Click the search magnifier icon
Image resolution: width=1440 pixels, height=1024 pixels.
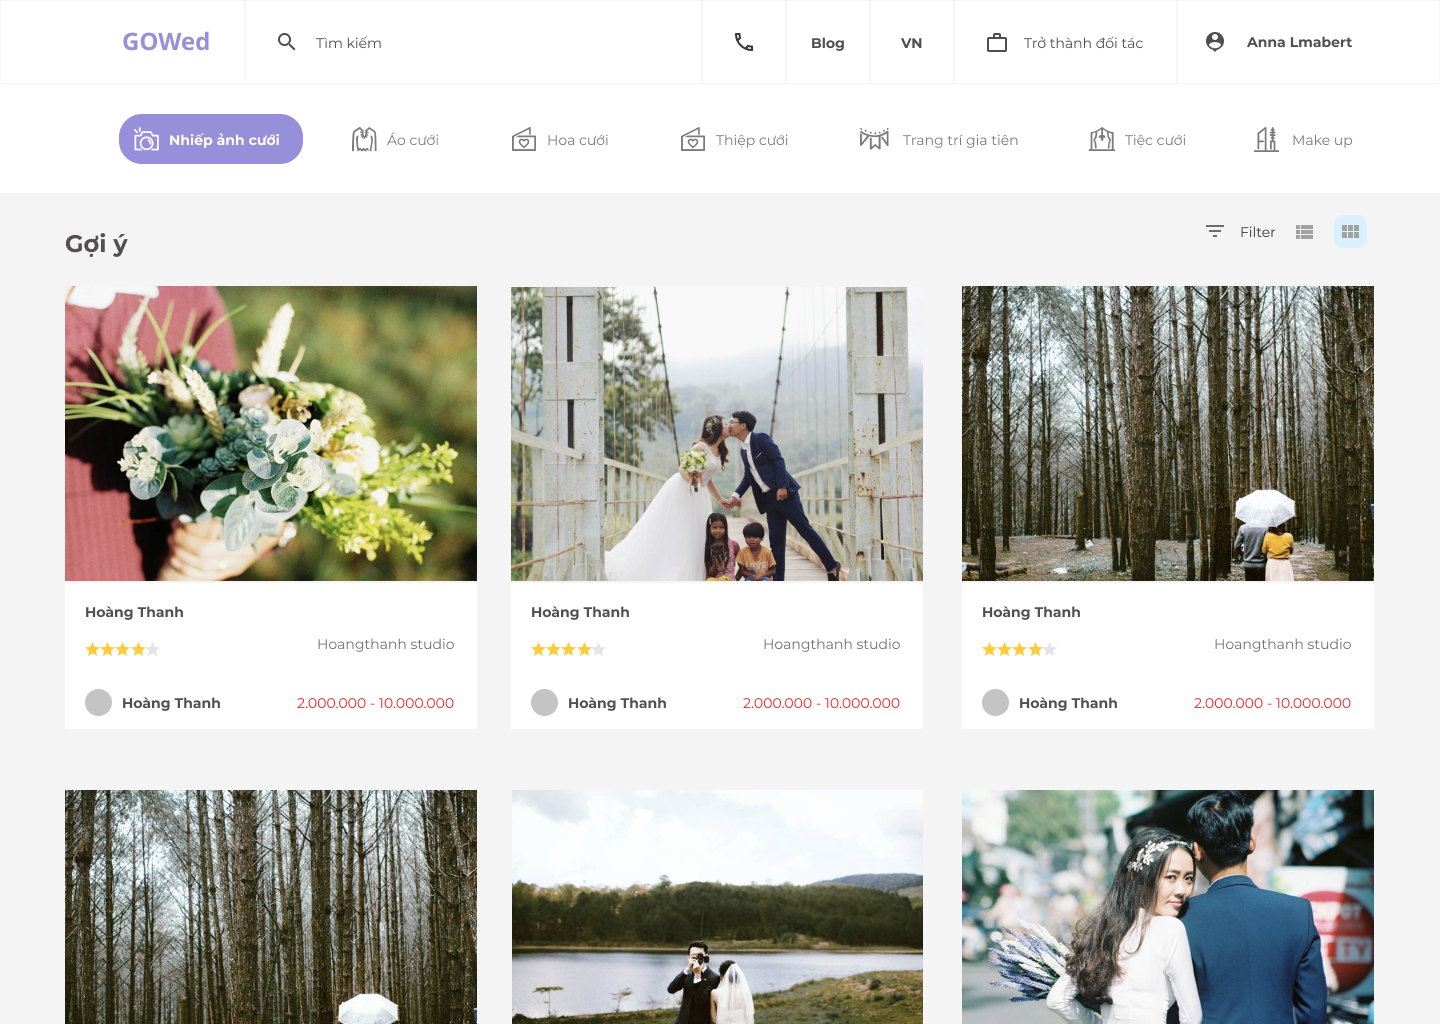pos(286,42)
